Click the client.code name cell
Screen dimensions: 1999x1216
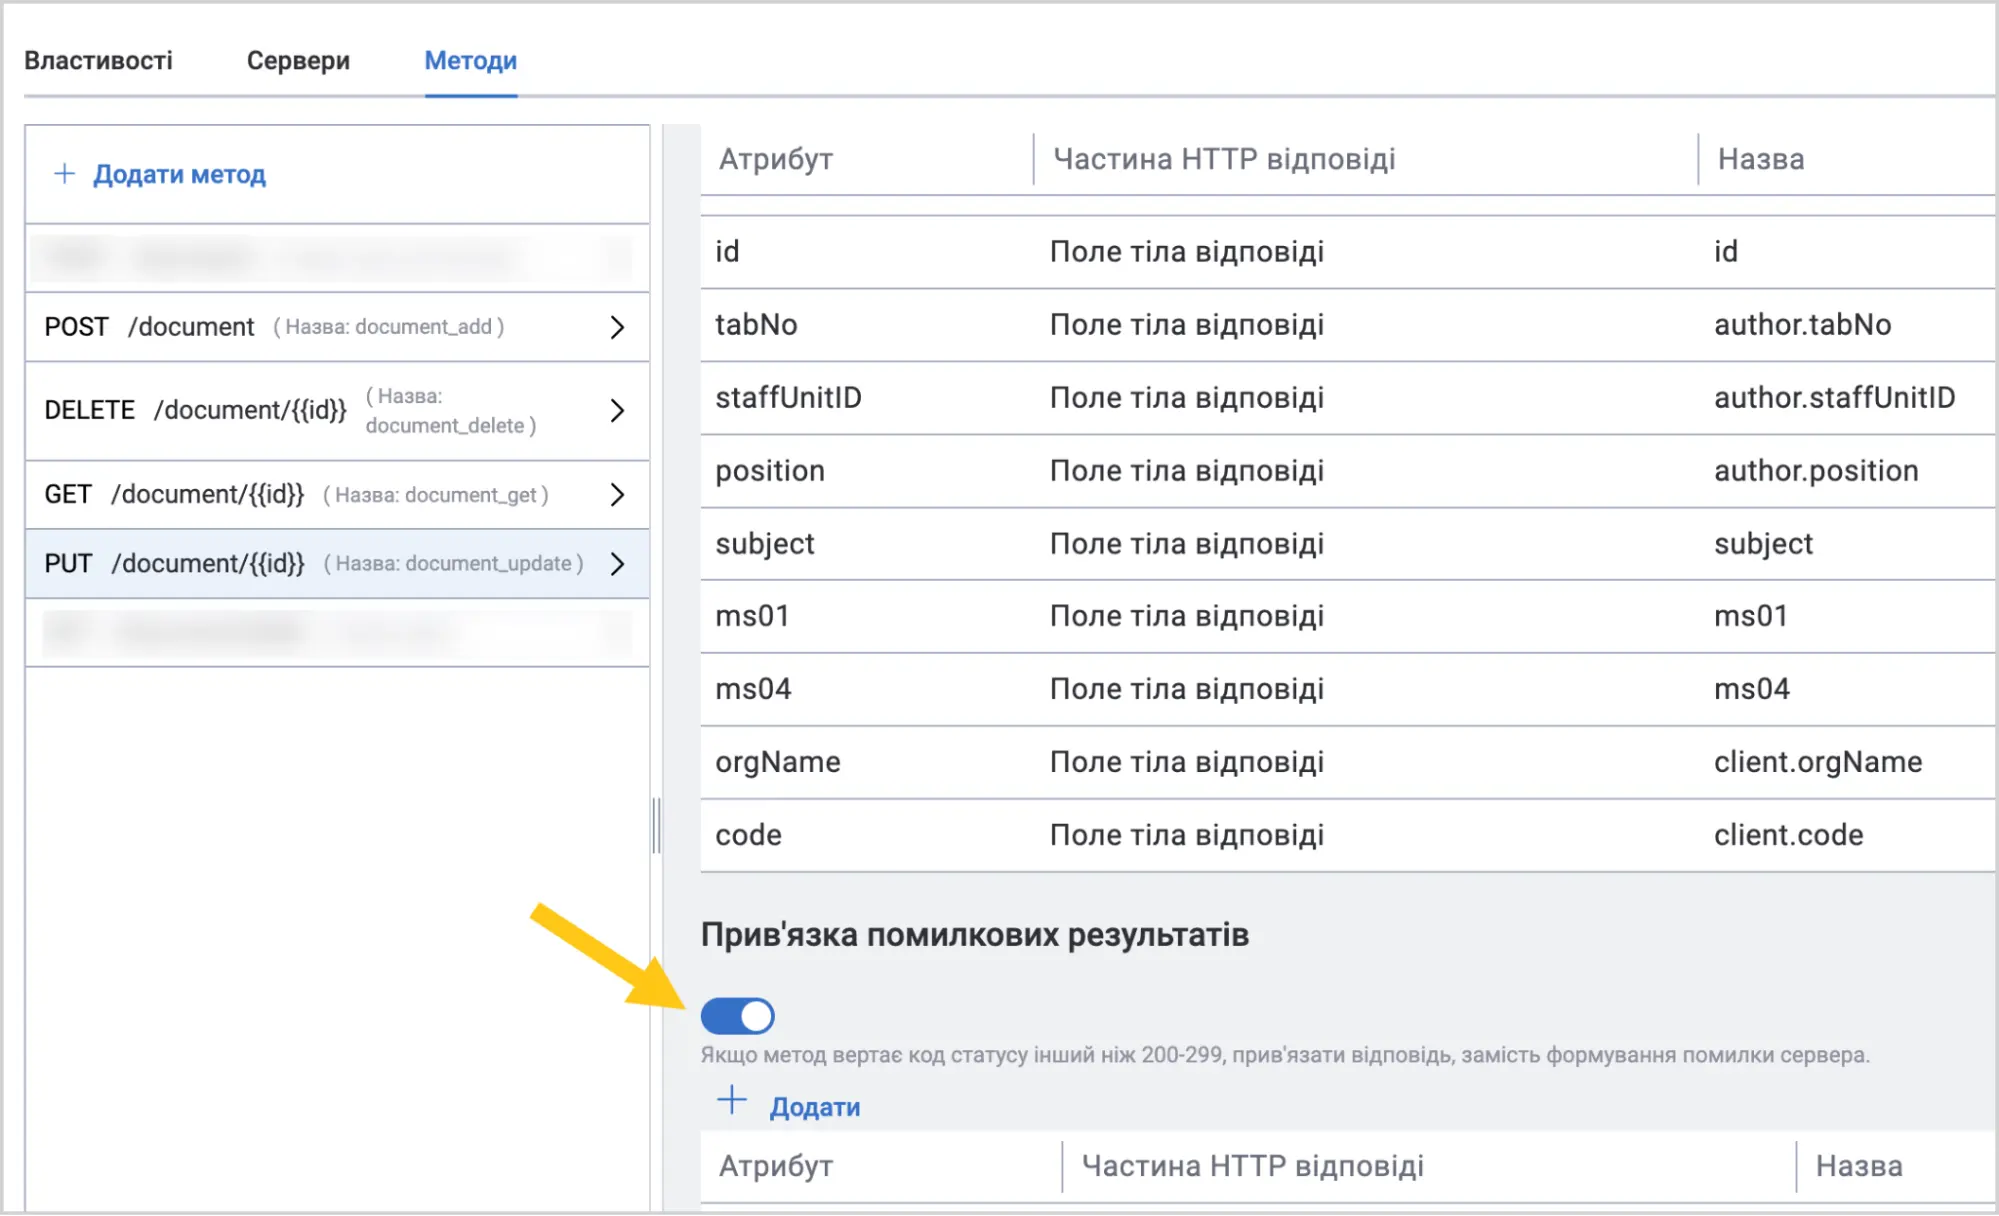pyautogui.click(x=1788, y=835)
